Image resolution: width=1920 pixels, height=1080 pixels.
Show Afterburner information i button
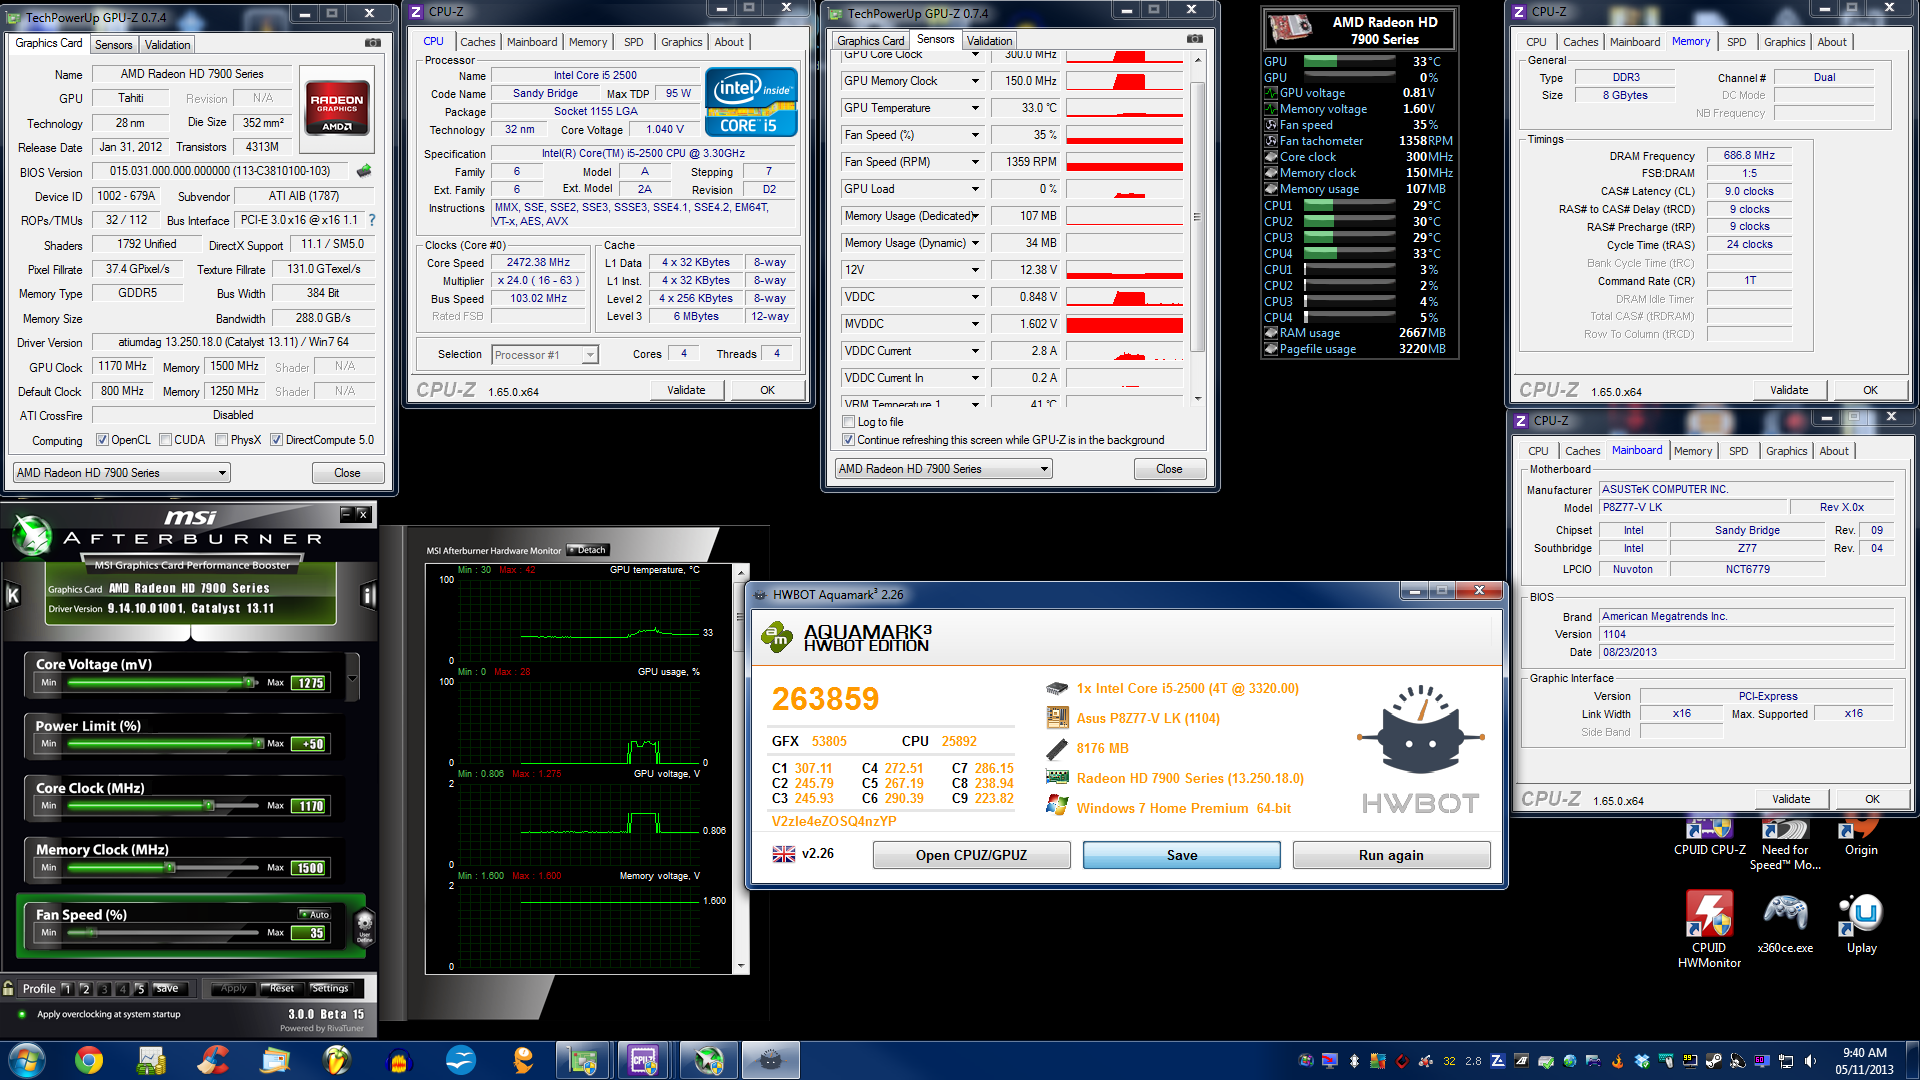click(368, 596)
